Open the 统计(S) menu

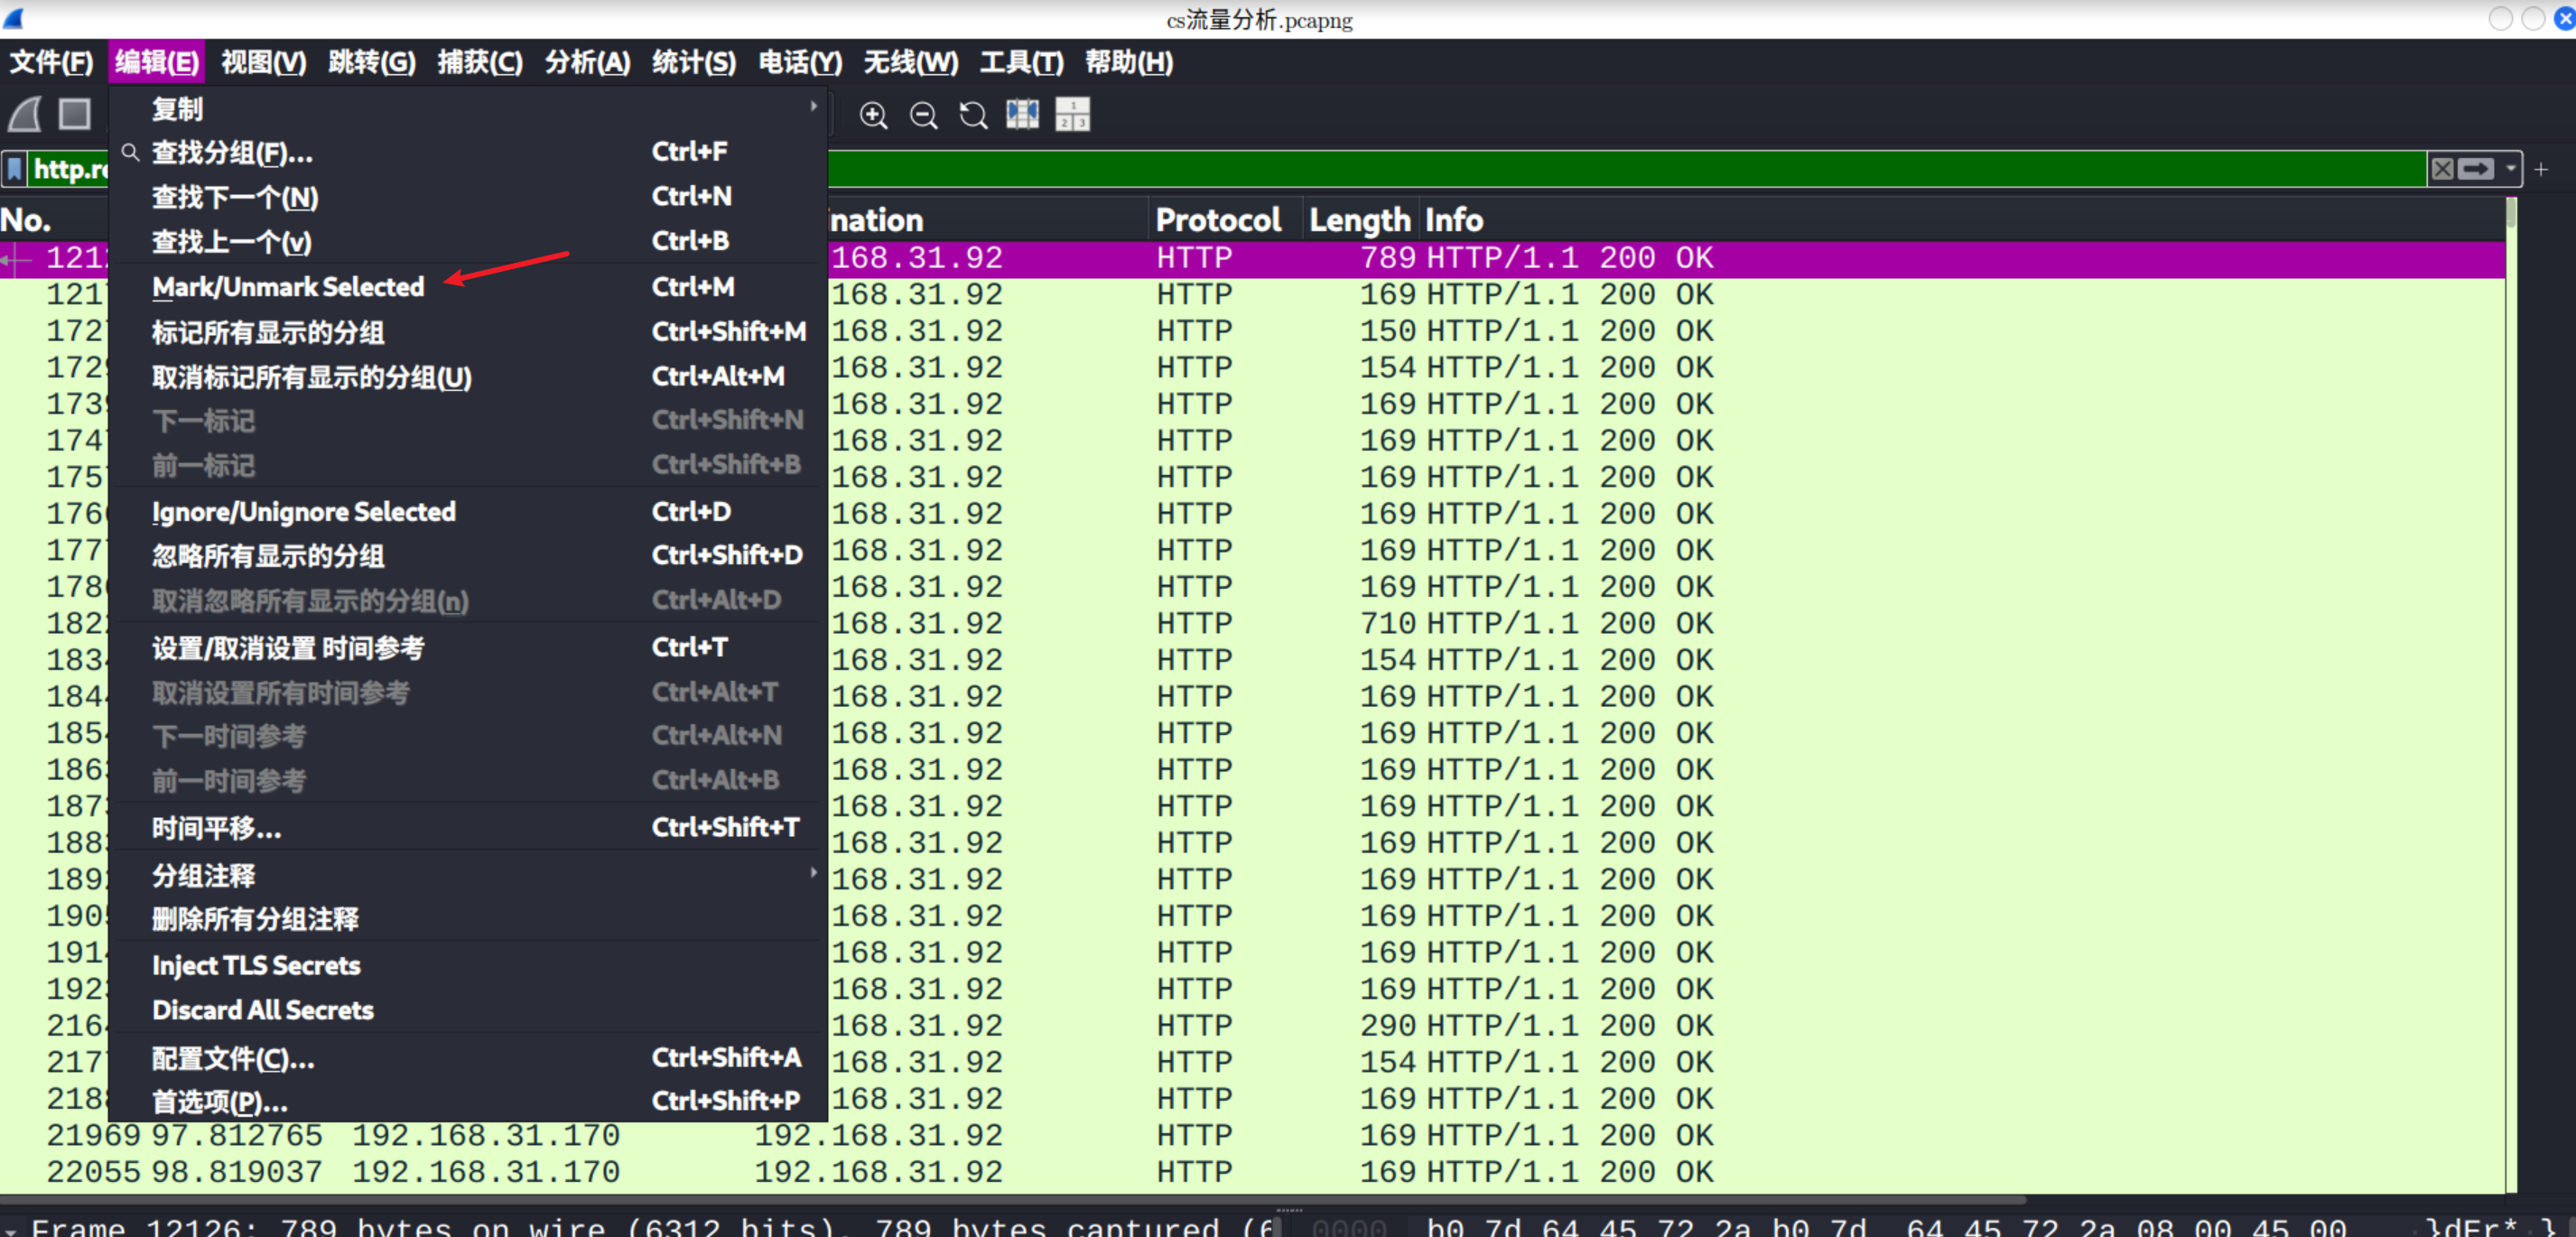point(693,63)
